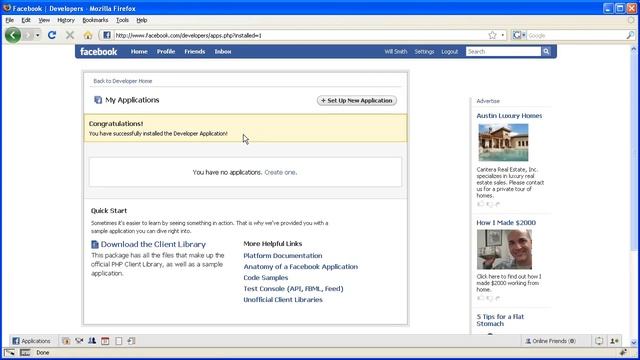Click the friend-add icon at bottom right

tap(614, 341)
